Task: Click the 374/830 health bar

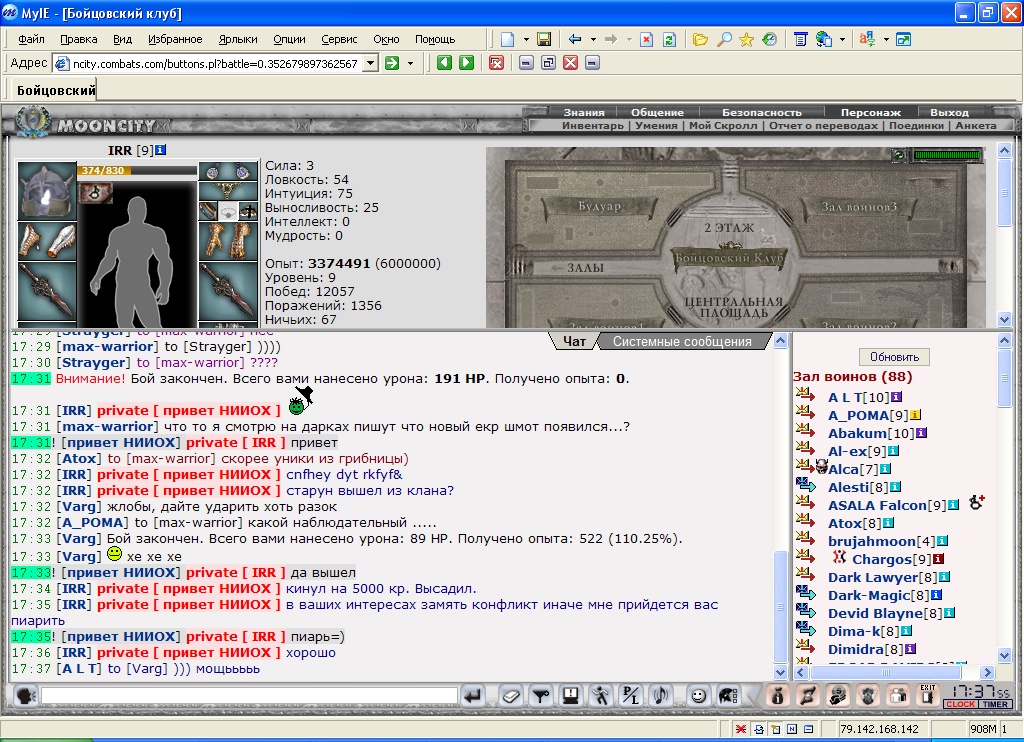Action: coord(136,170)
